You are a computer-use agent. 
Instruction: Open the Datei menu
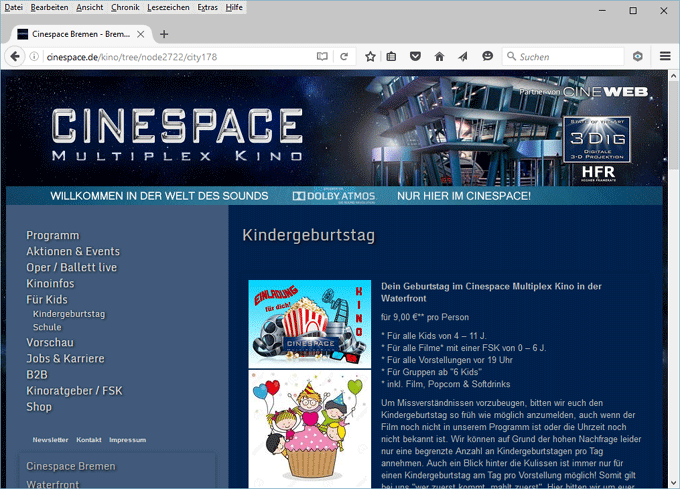(13, 7)
